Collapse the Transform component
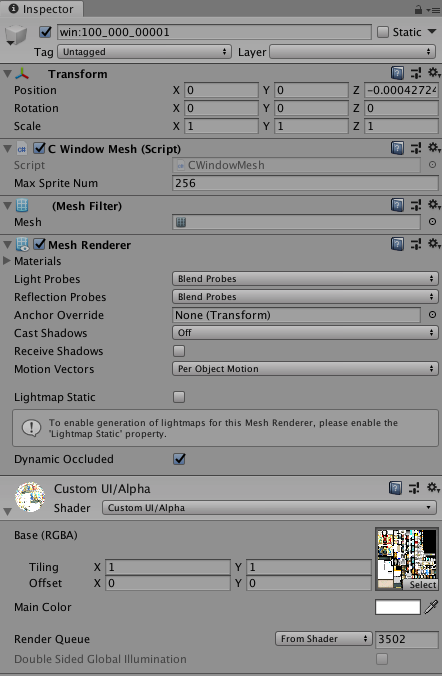Viewport: 442px width, 676px height. 7,74
